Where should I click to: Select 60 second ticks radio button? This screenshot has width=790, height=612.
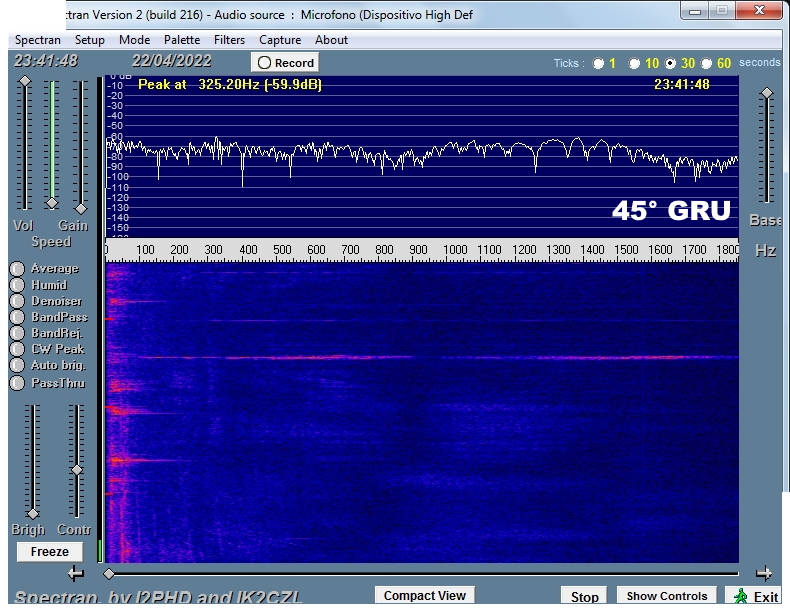point(706,63)
